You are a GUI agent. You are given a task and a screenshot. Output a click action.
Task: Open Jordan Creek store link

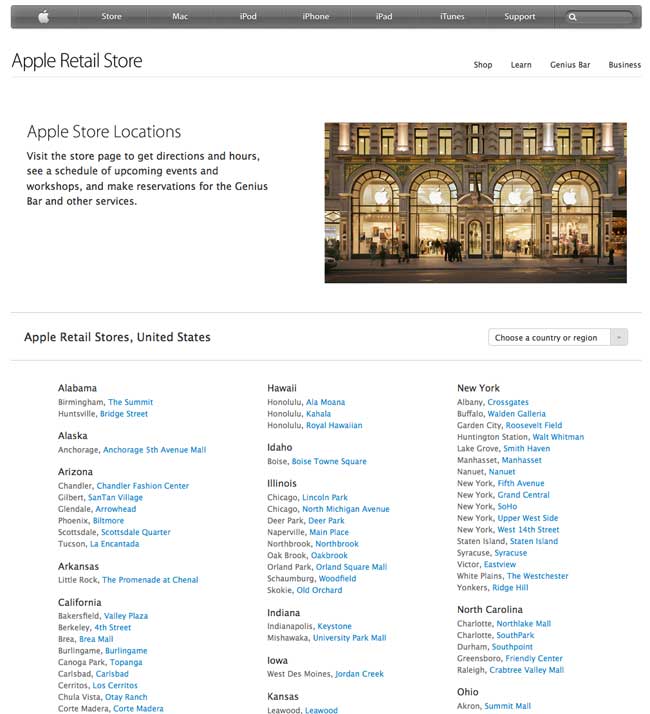359,674
